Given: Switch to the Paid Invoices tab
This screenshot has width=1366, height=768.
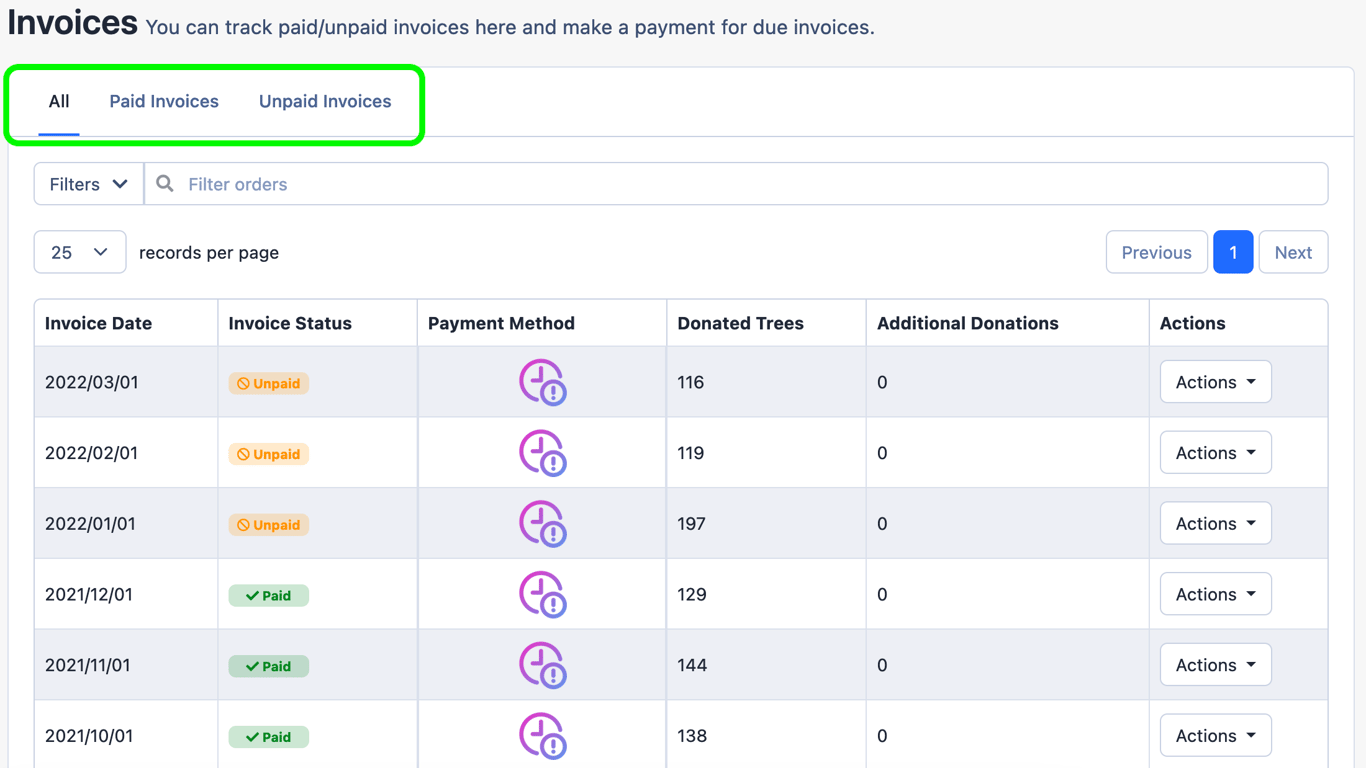Looking at the screenshot, I should pyautogui.click(x=164, y=102).
